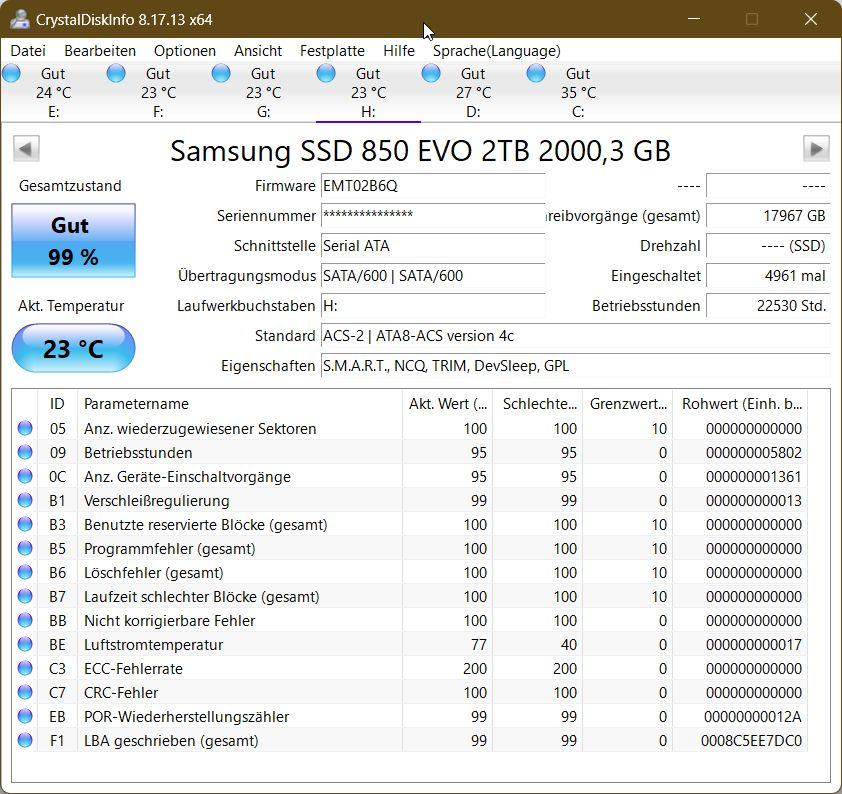842x794 pixels.
Task: Click the Parametername column header
Action: [x=239, y=404]
